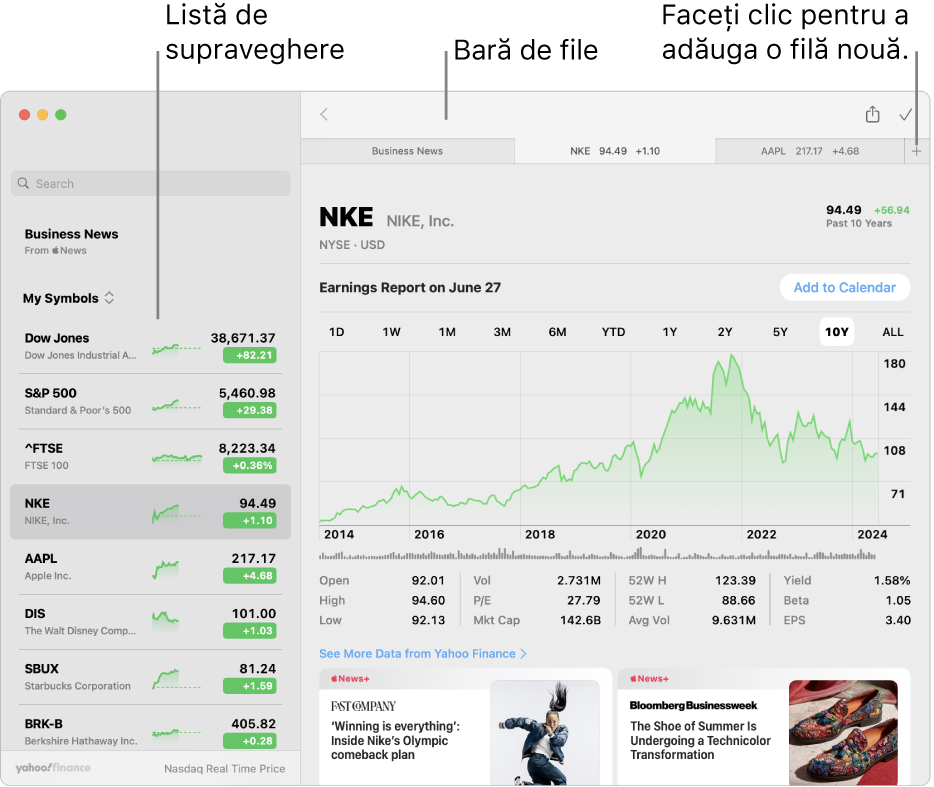Toggle S&P 500 change badge +29.38
Screen dimensions: 934x787
[250, 410]
